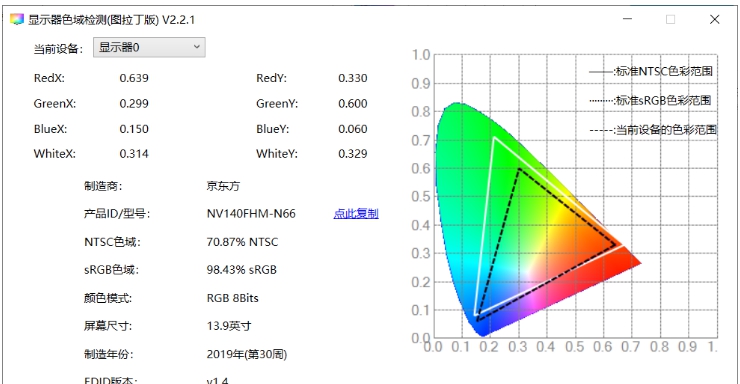Click the window title 显示器色域检测(图拉丁版) V2.2.1
The width and height of the screenshot is (740, 384).
(111, 20)
